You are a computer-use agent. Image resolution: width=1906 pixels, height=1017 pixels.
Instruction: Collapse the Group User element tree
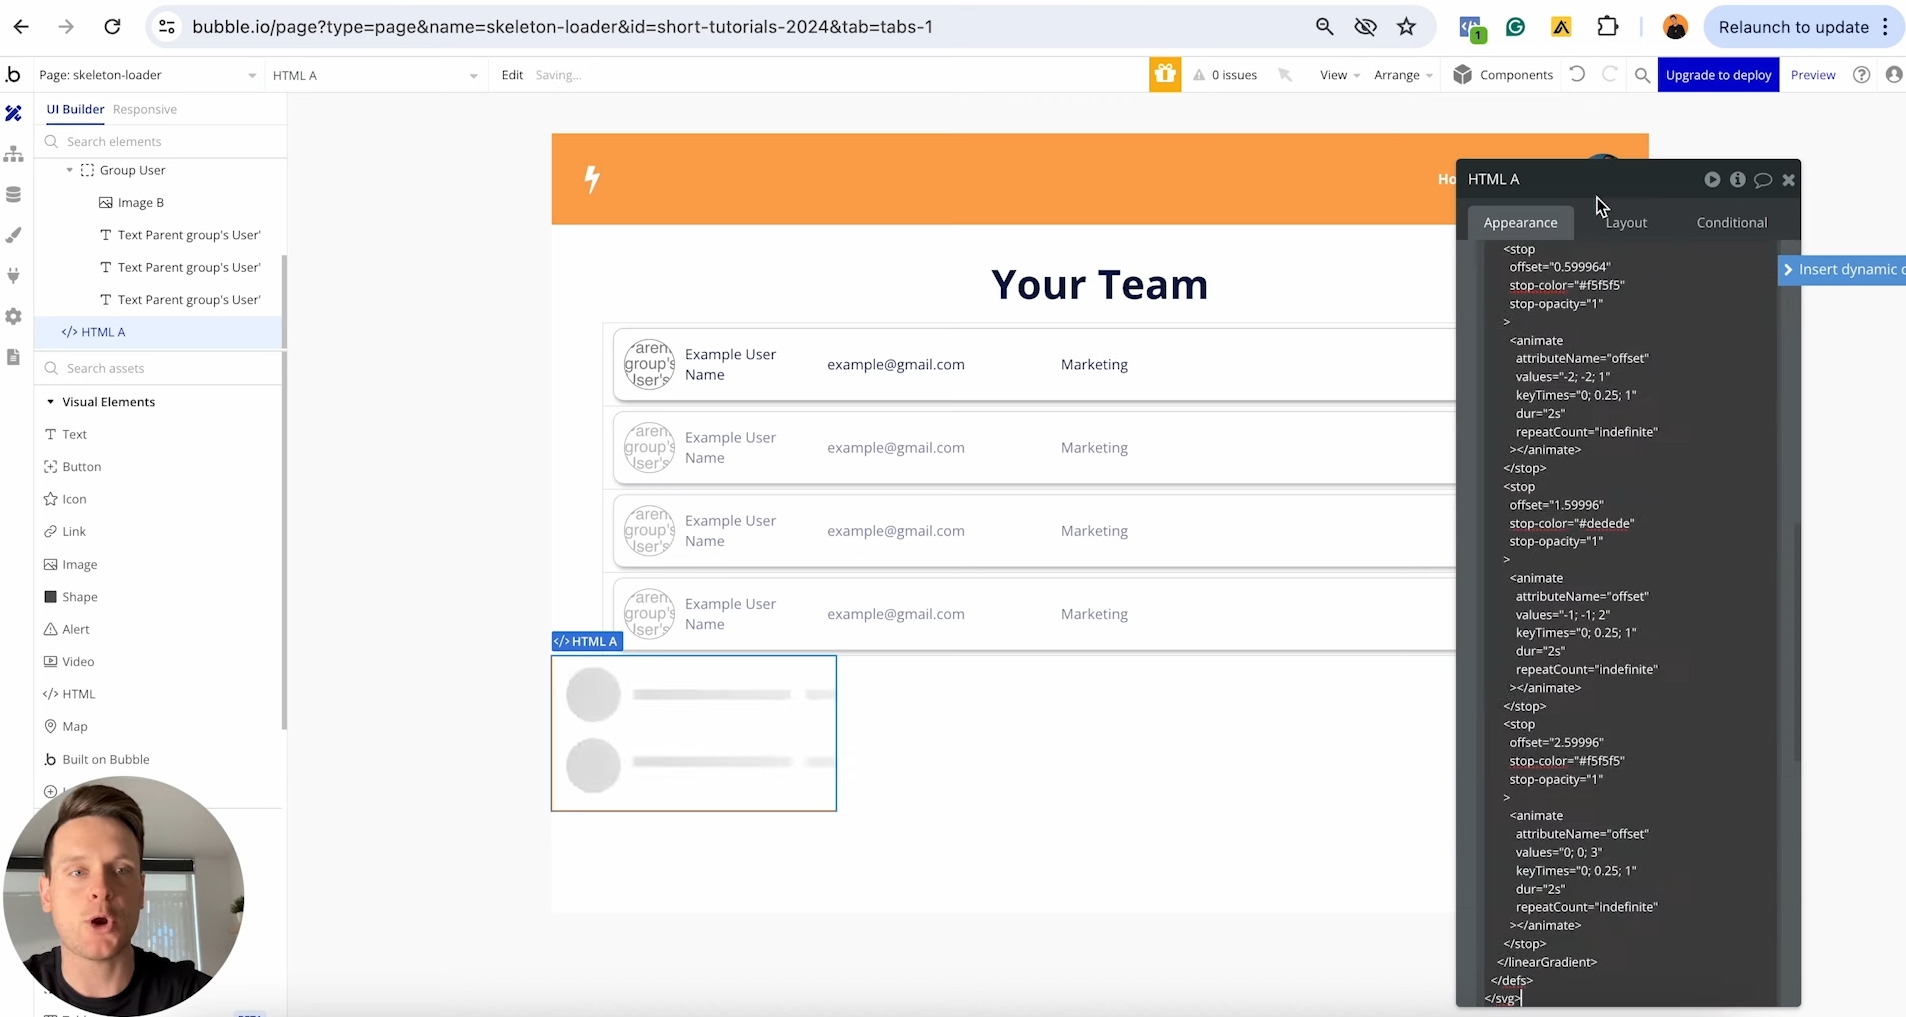click(68, 170)
